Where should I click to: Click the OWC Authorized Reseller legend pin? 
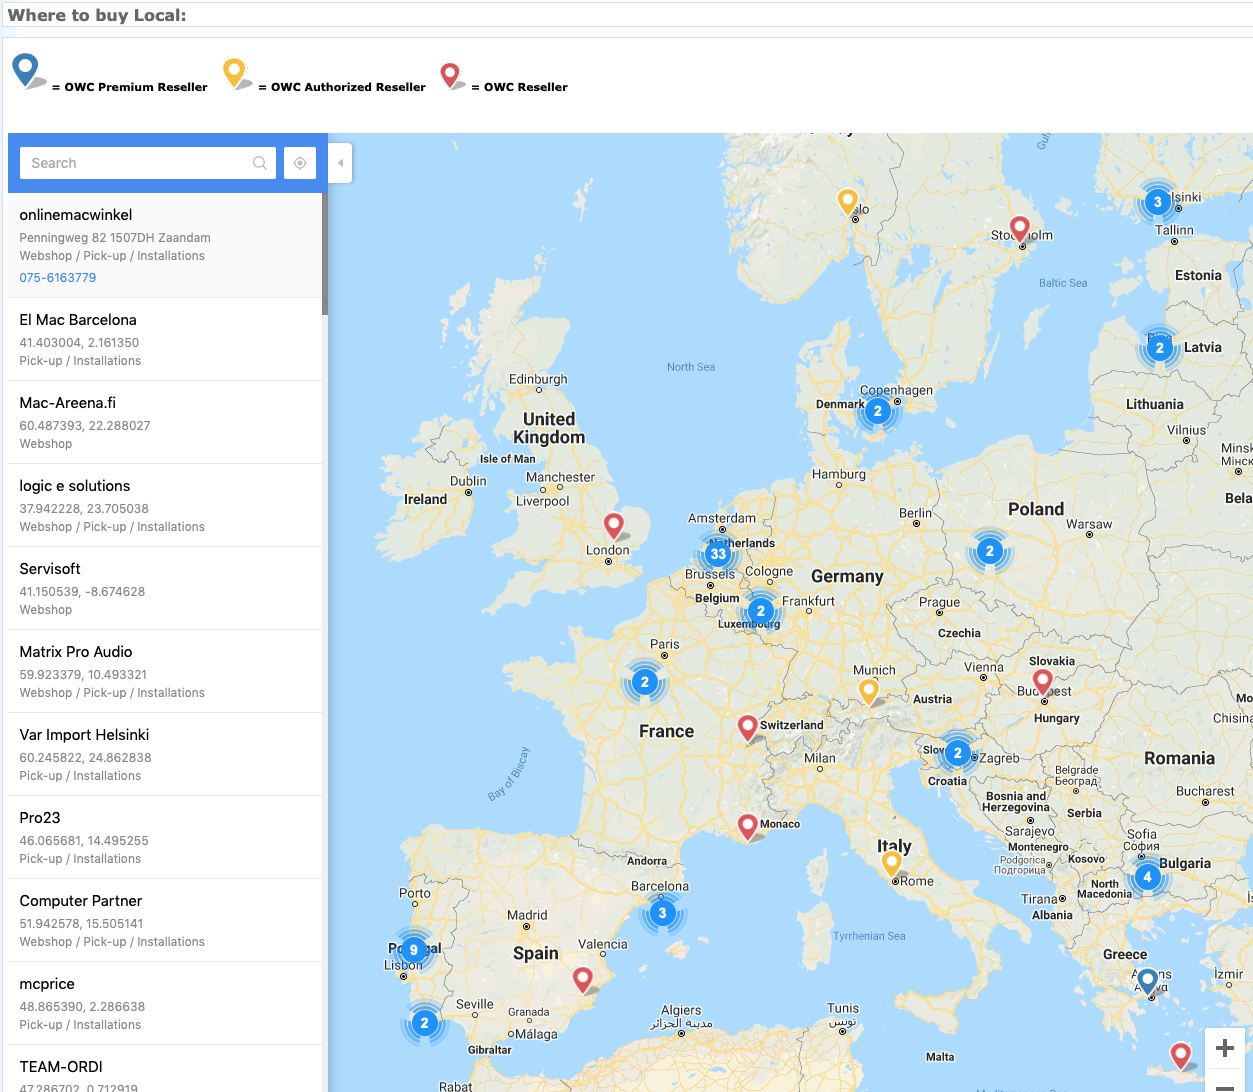236,75
